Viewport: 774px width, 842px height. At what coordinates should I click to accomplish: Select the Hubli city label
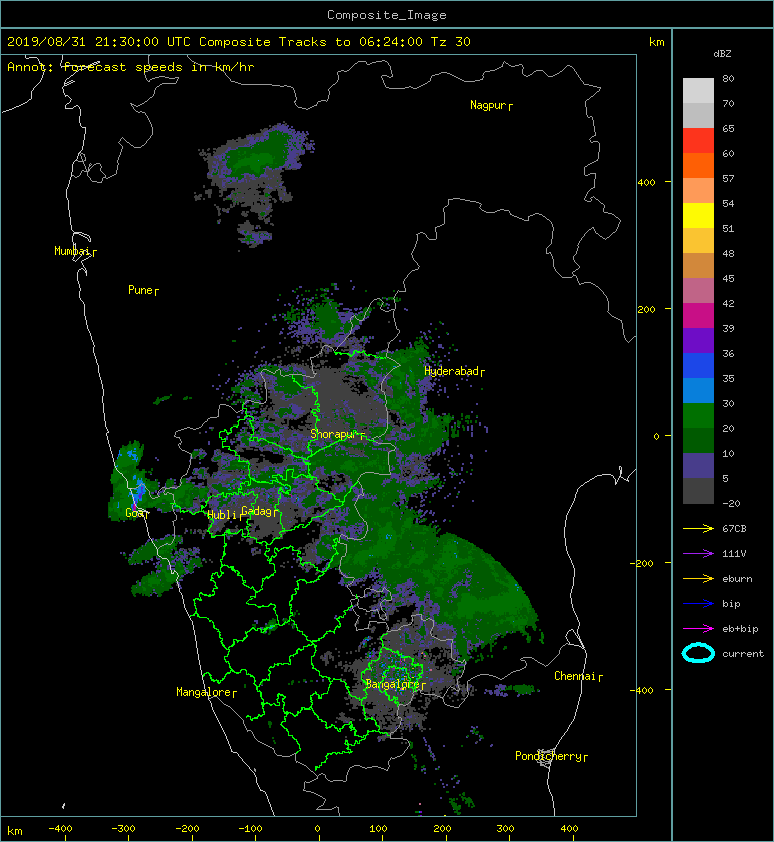pos(225,515)
